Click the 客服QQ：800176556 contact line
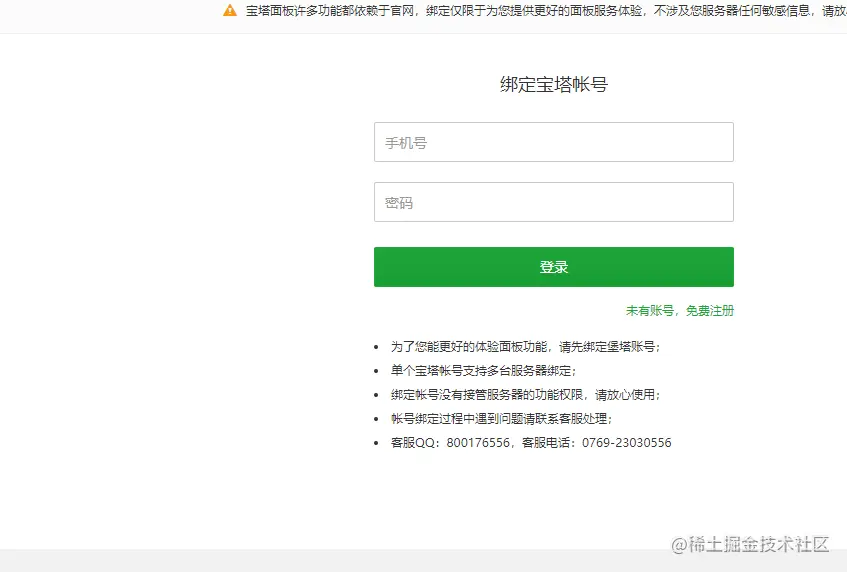This screenshot has height=572, width=847. click(x=531, y=443)
